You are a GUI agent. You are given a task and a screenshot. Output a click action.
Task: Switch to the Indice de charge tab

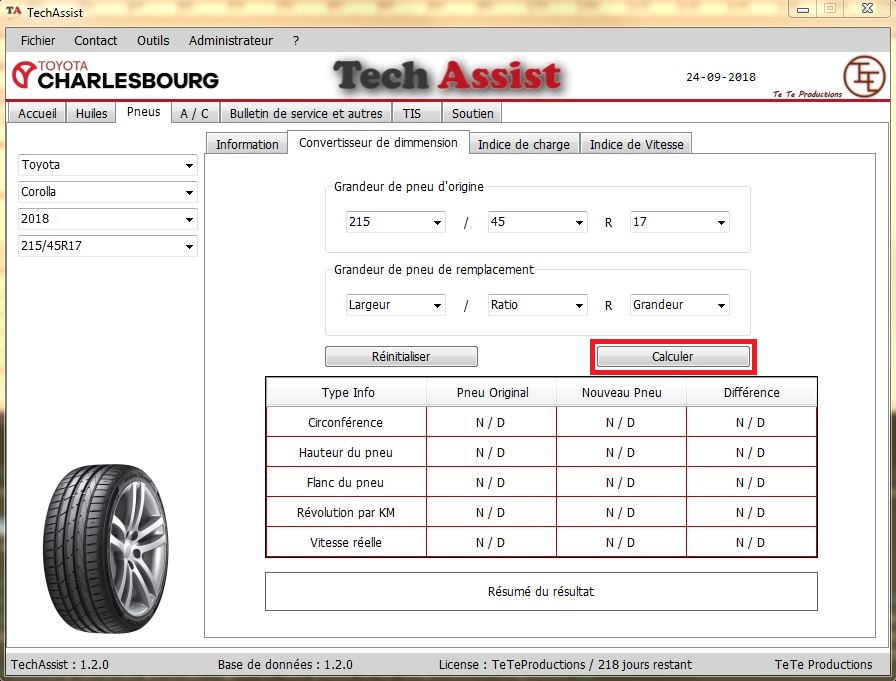(523, 144)
